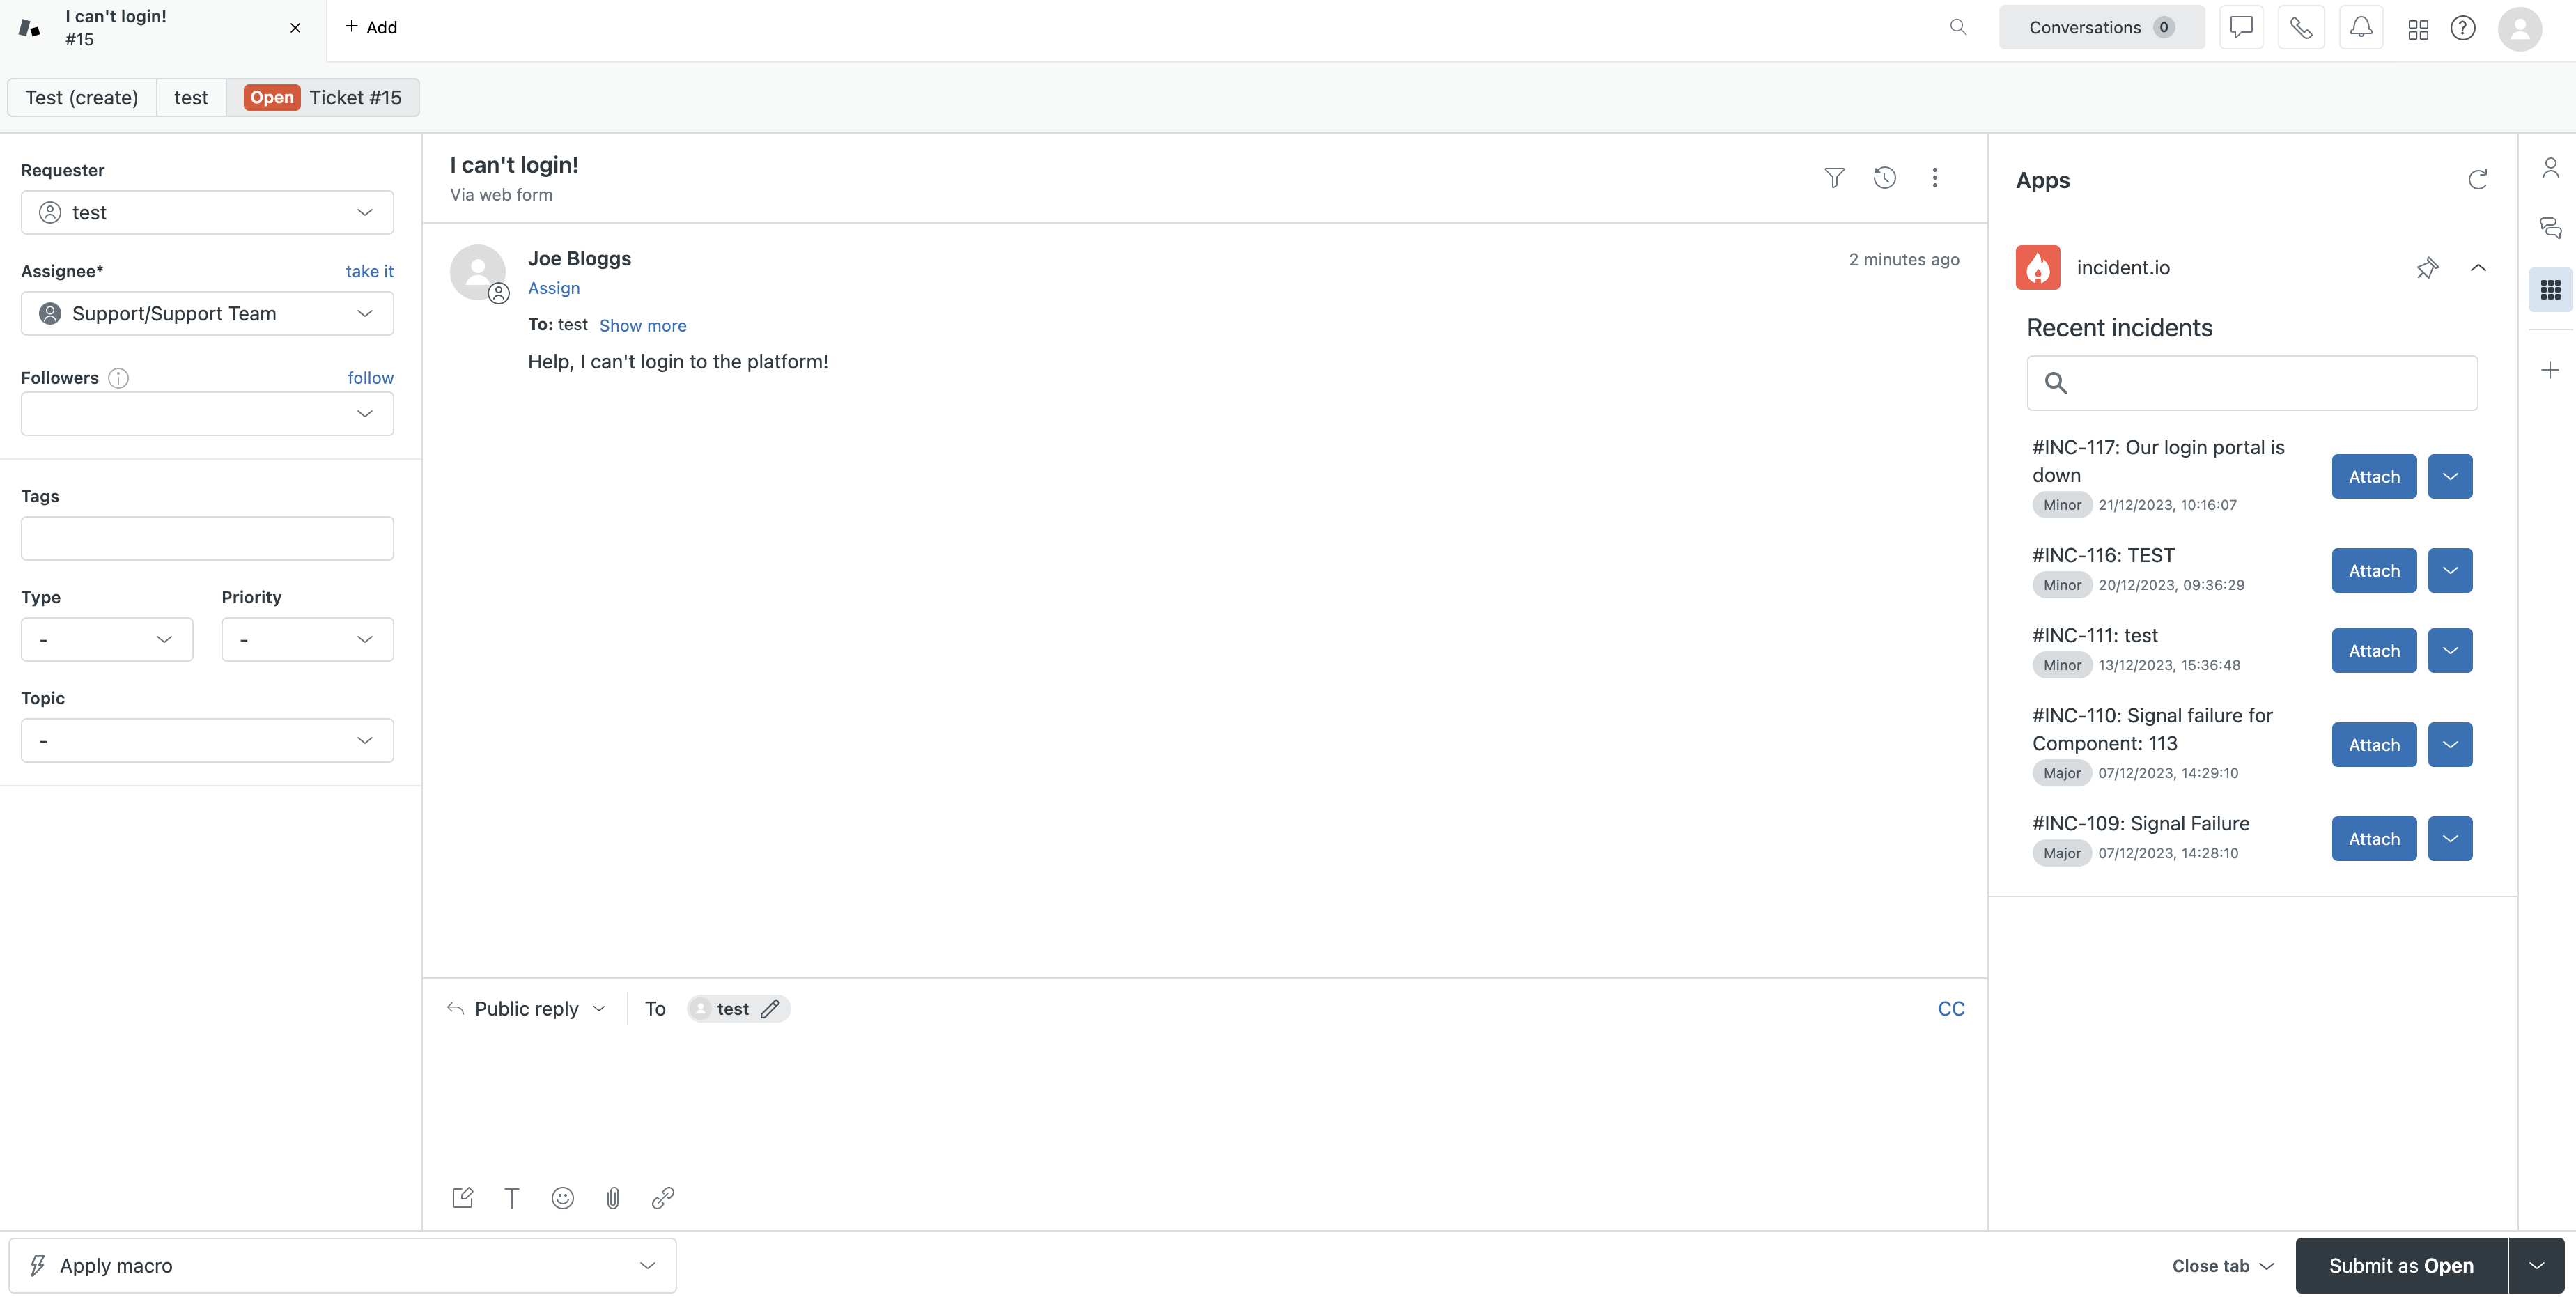Screen dimensions: 2576x1297
Task: Attach incident INC-117 to ticket
Action: point(2373,477)
